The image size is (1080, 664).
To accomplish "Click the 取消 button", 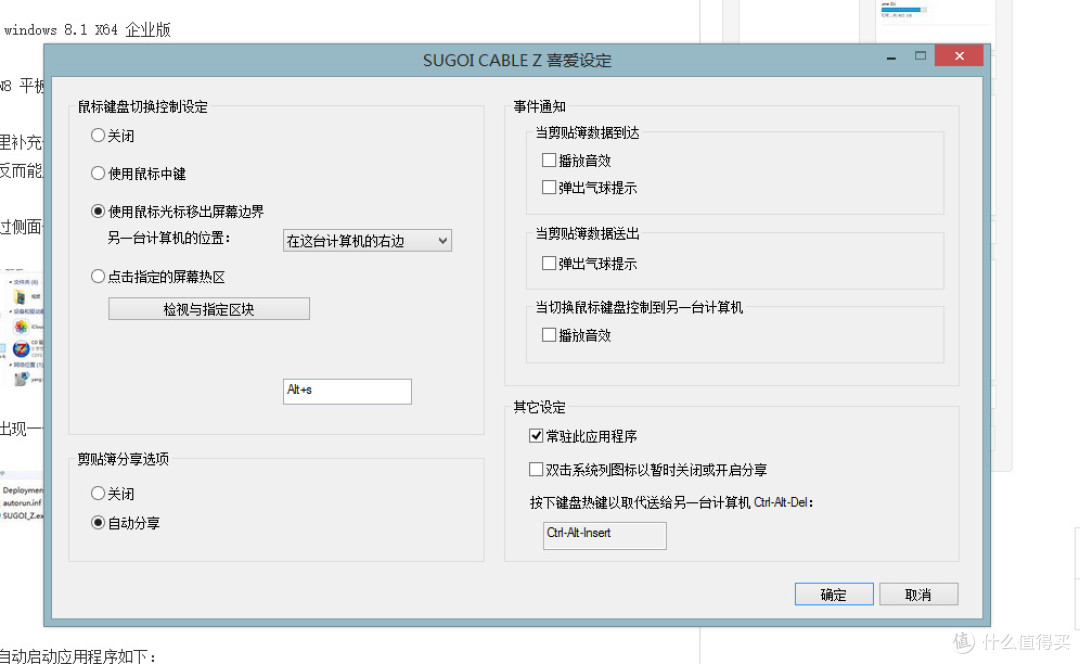I will point(918,594).
